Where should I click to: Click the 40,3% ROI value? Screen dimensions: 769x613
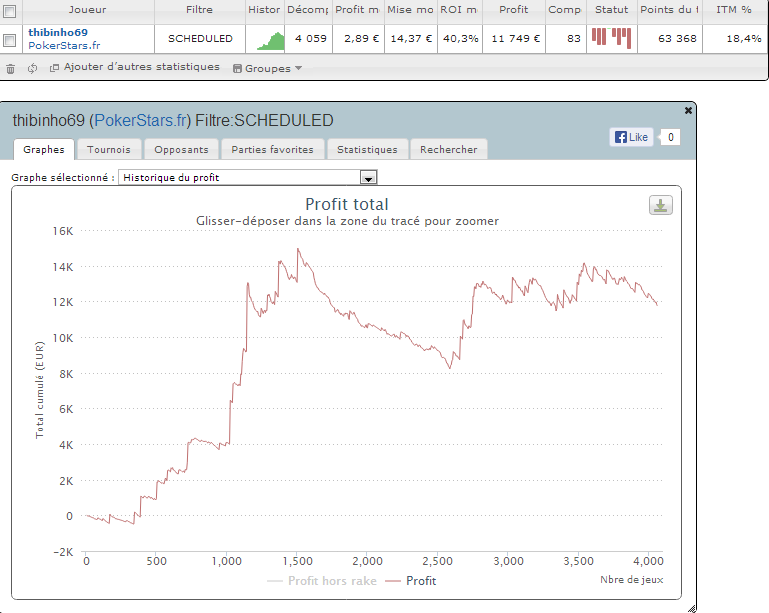coord(460,39)
